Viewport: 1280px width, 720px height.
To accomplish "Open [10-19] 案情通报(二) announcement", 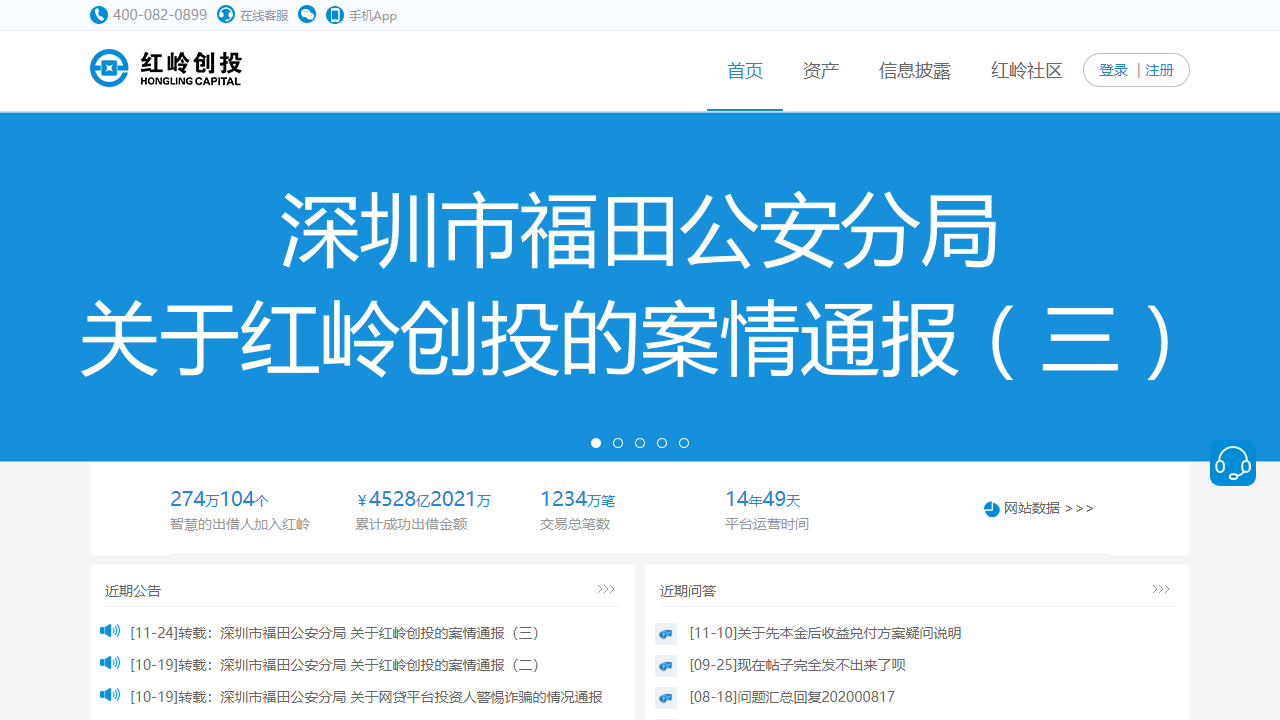I will click(335, 665).
